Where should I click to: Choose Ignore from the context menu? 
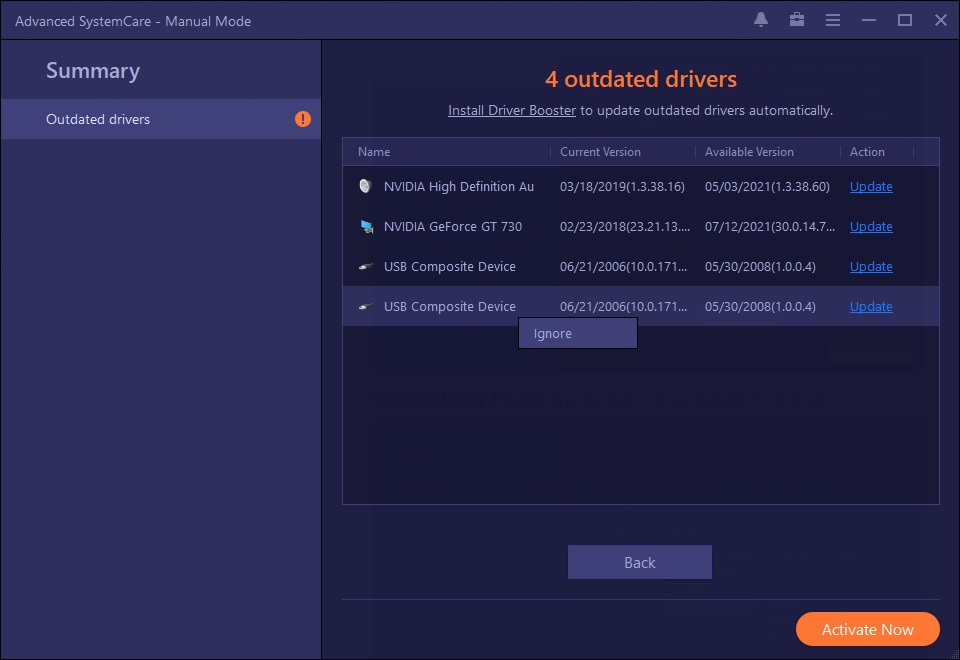pos(577,333)
